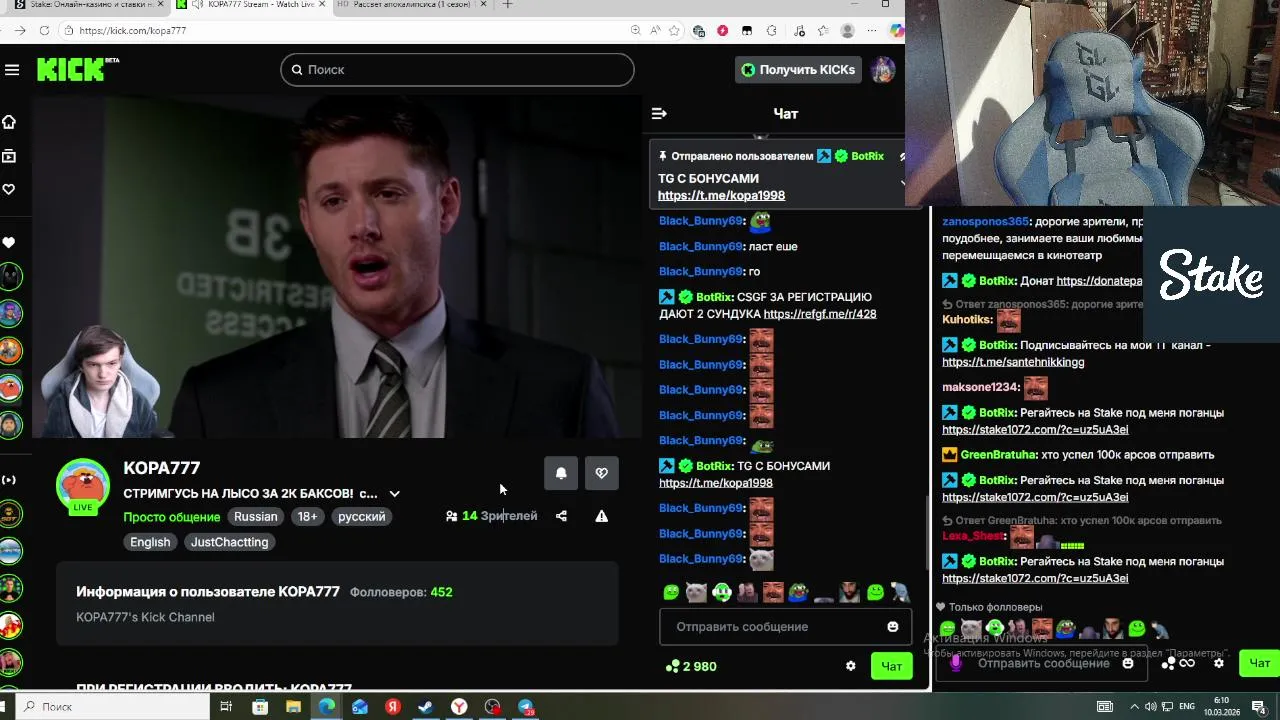Image resolution: width=1280 pixels, height=720 pixels.
Task: Expand the stream title chevron
Action: coord(394,494)
